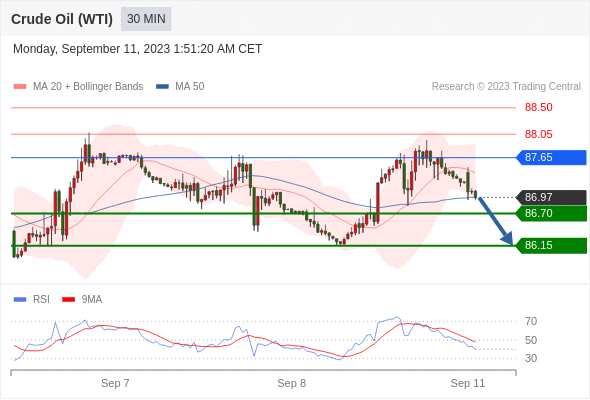Click the chart timestamp text

[x=137, y=49]
